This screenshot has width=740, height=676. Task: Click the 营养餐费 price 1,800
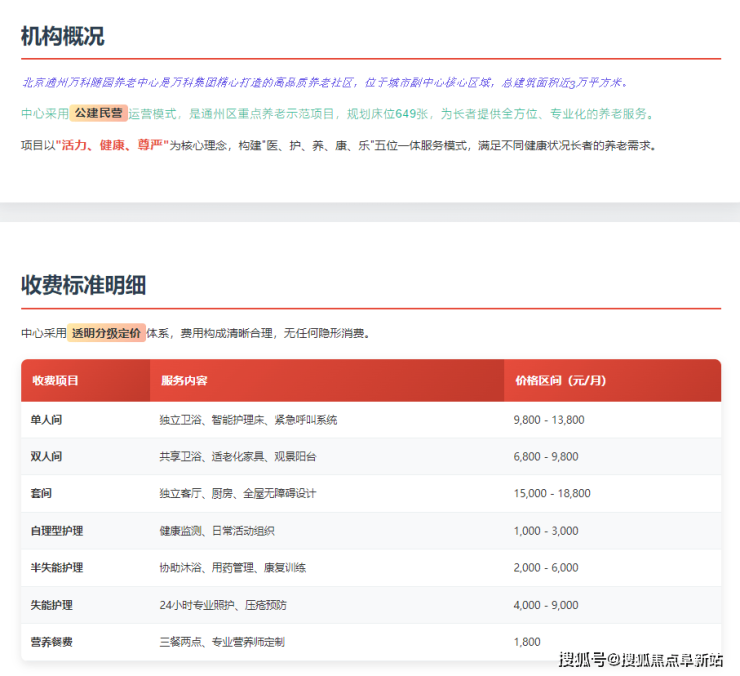[527, 642]
